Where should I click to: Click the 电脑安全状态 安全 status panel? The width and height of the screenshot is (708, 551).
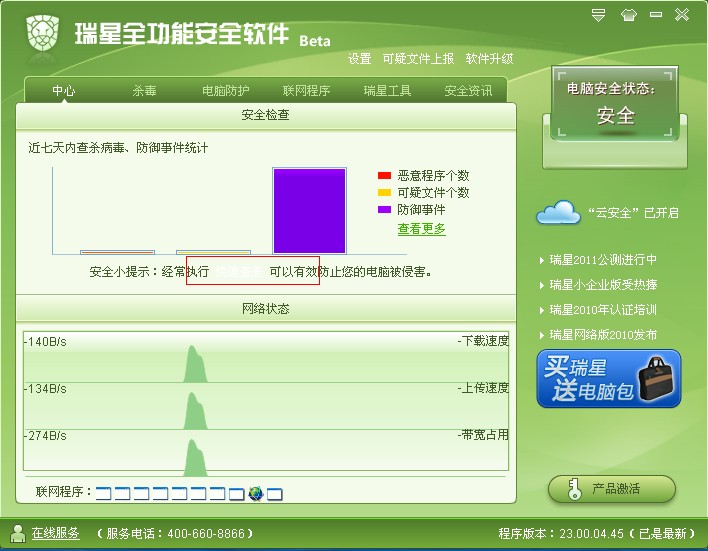(615, 104)
